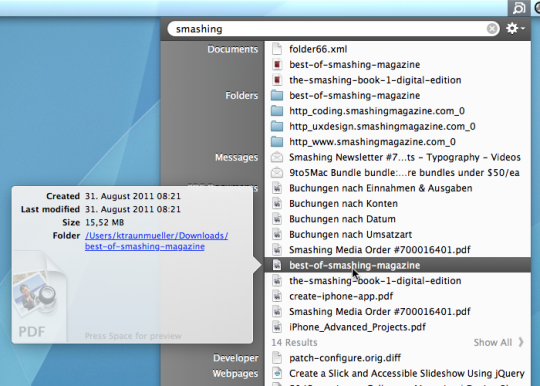Click PDF icon for Buchungen nach Datum
Screen dimensions: 540x386
[277, 219]
